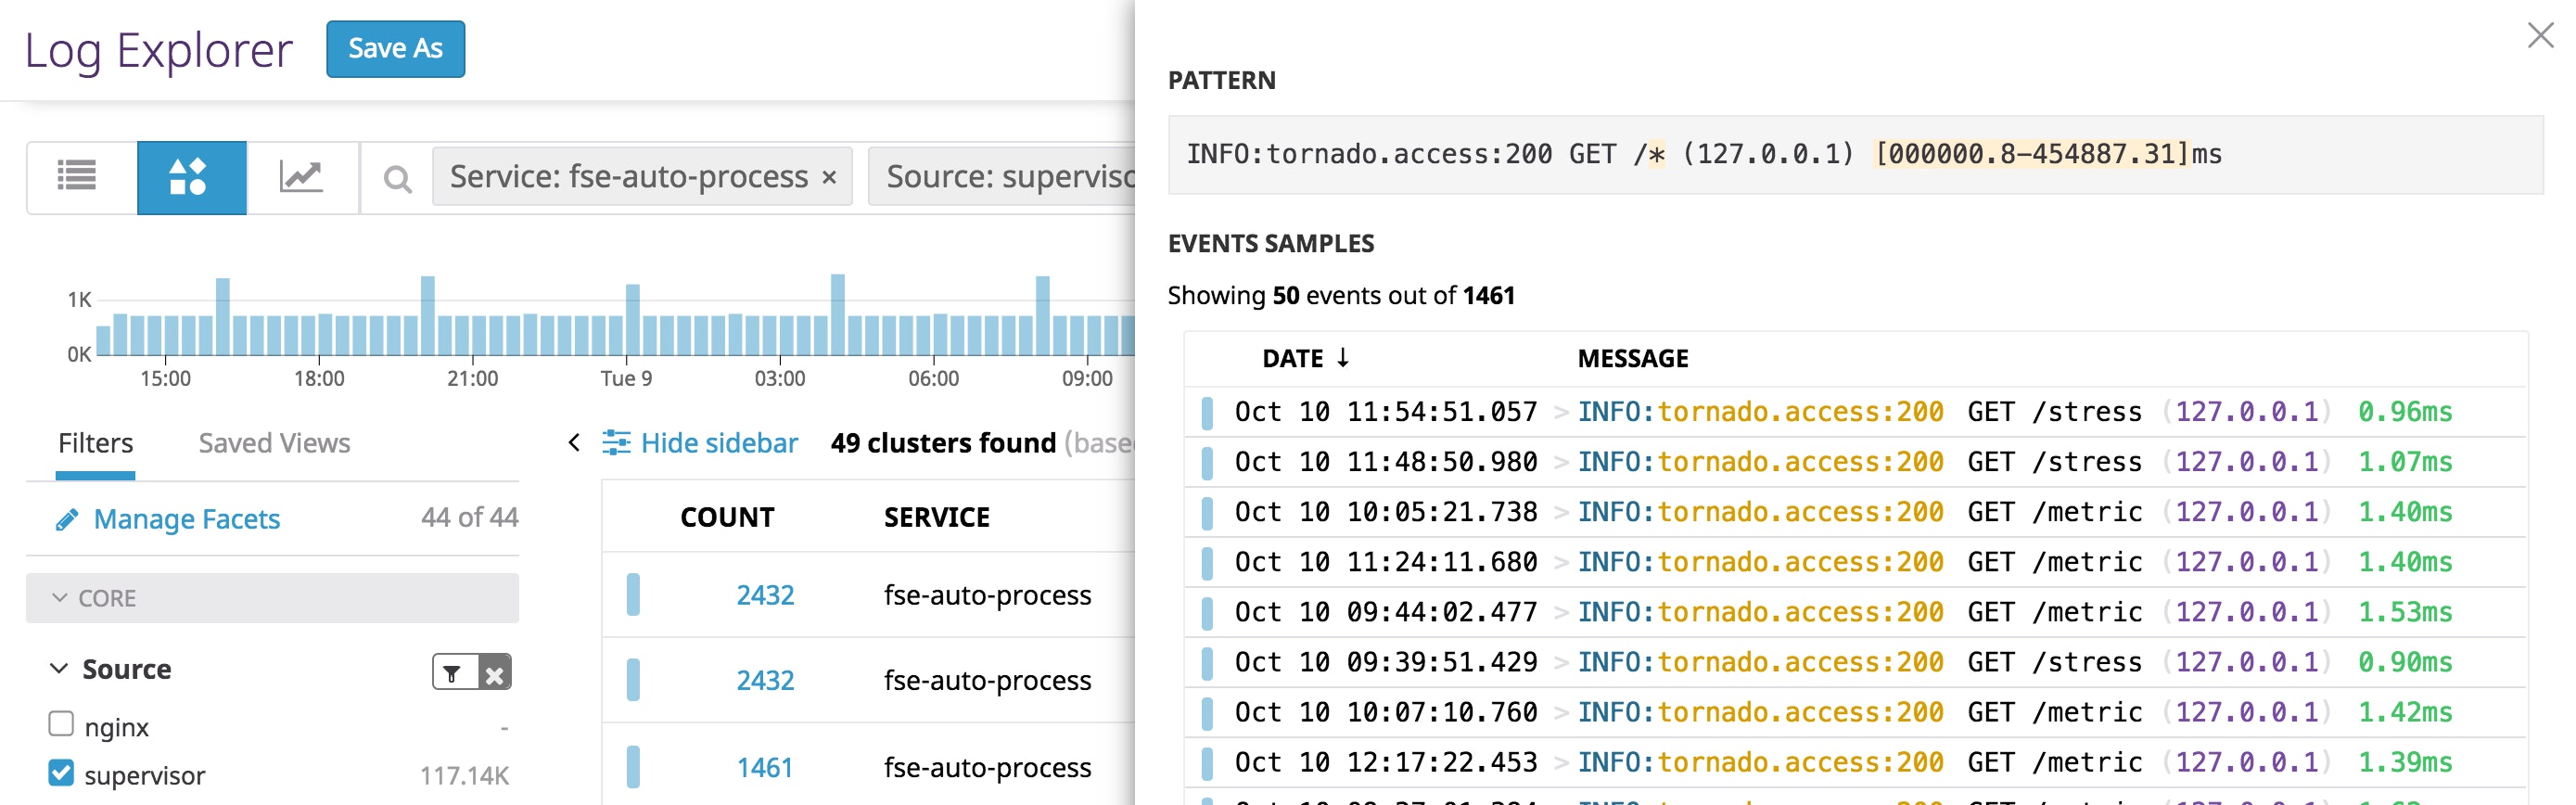The image size is (2576, 805).
Task: Select the patterns cluster view icon
Action: 189,177
